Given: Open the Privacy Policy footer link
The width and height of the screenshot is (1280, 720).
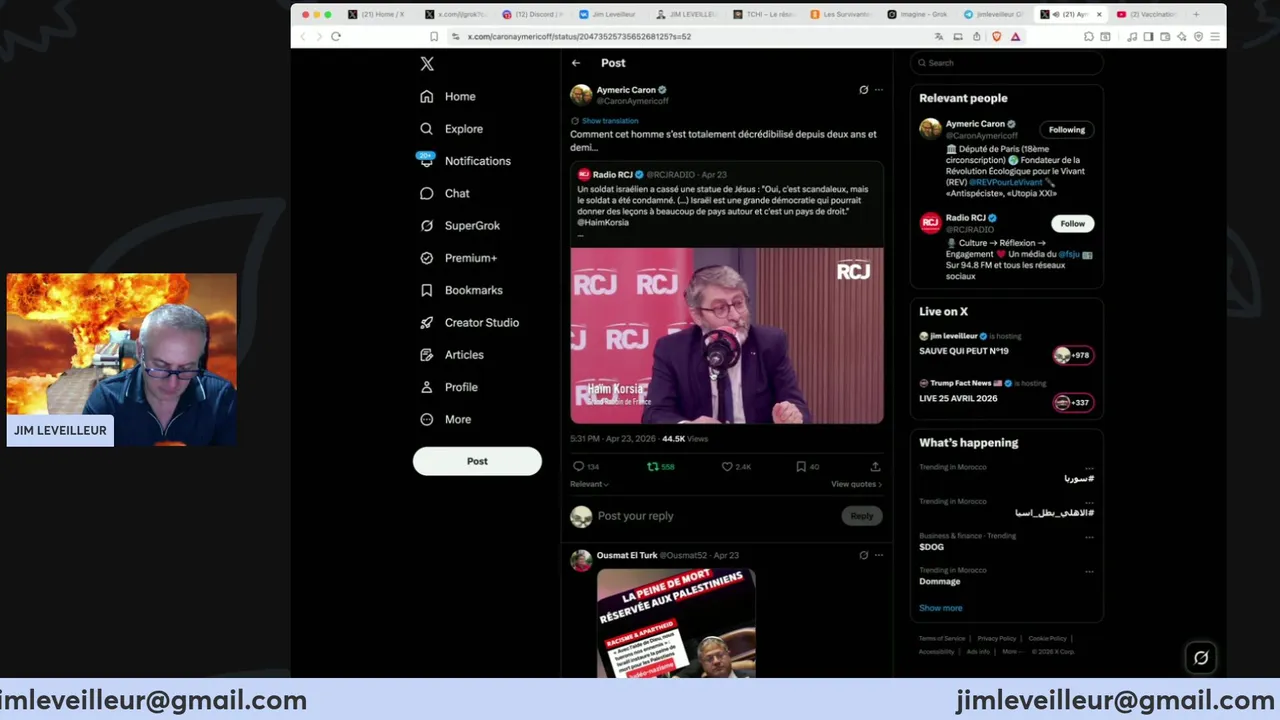Looking at the screenshot, I should point(997,638).
